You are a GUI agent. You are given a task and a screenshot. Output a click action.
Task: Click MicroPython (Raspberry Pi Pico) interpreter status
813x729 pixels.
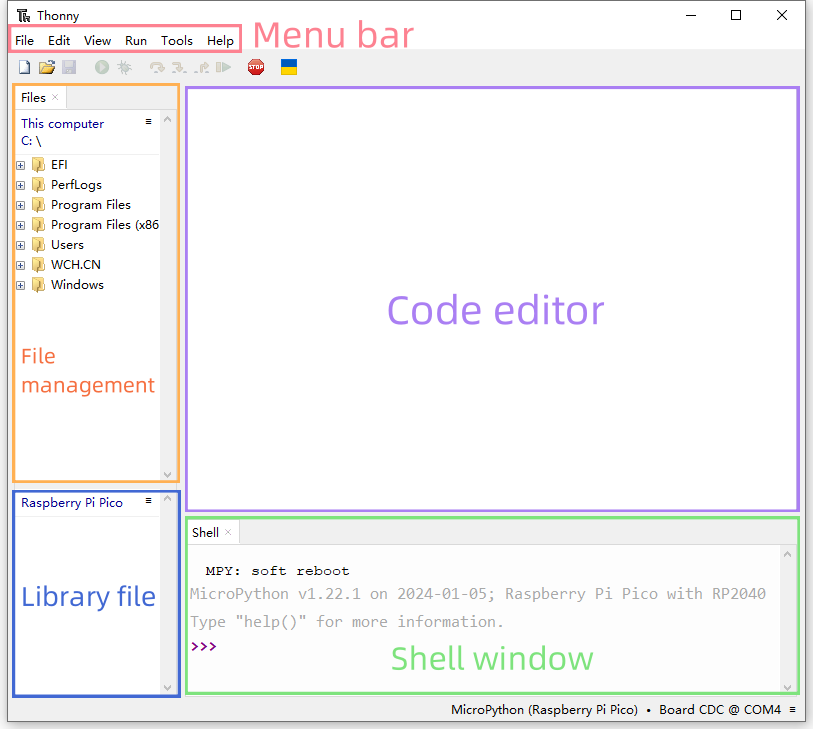click(544, 709)
